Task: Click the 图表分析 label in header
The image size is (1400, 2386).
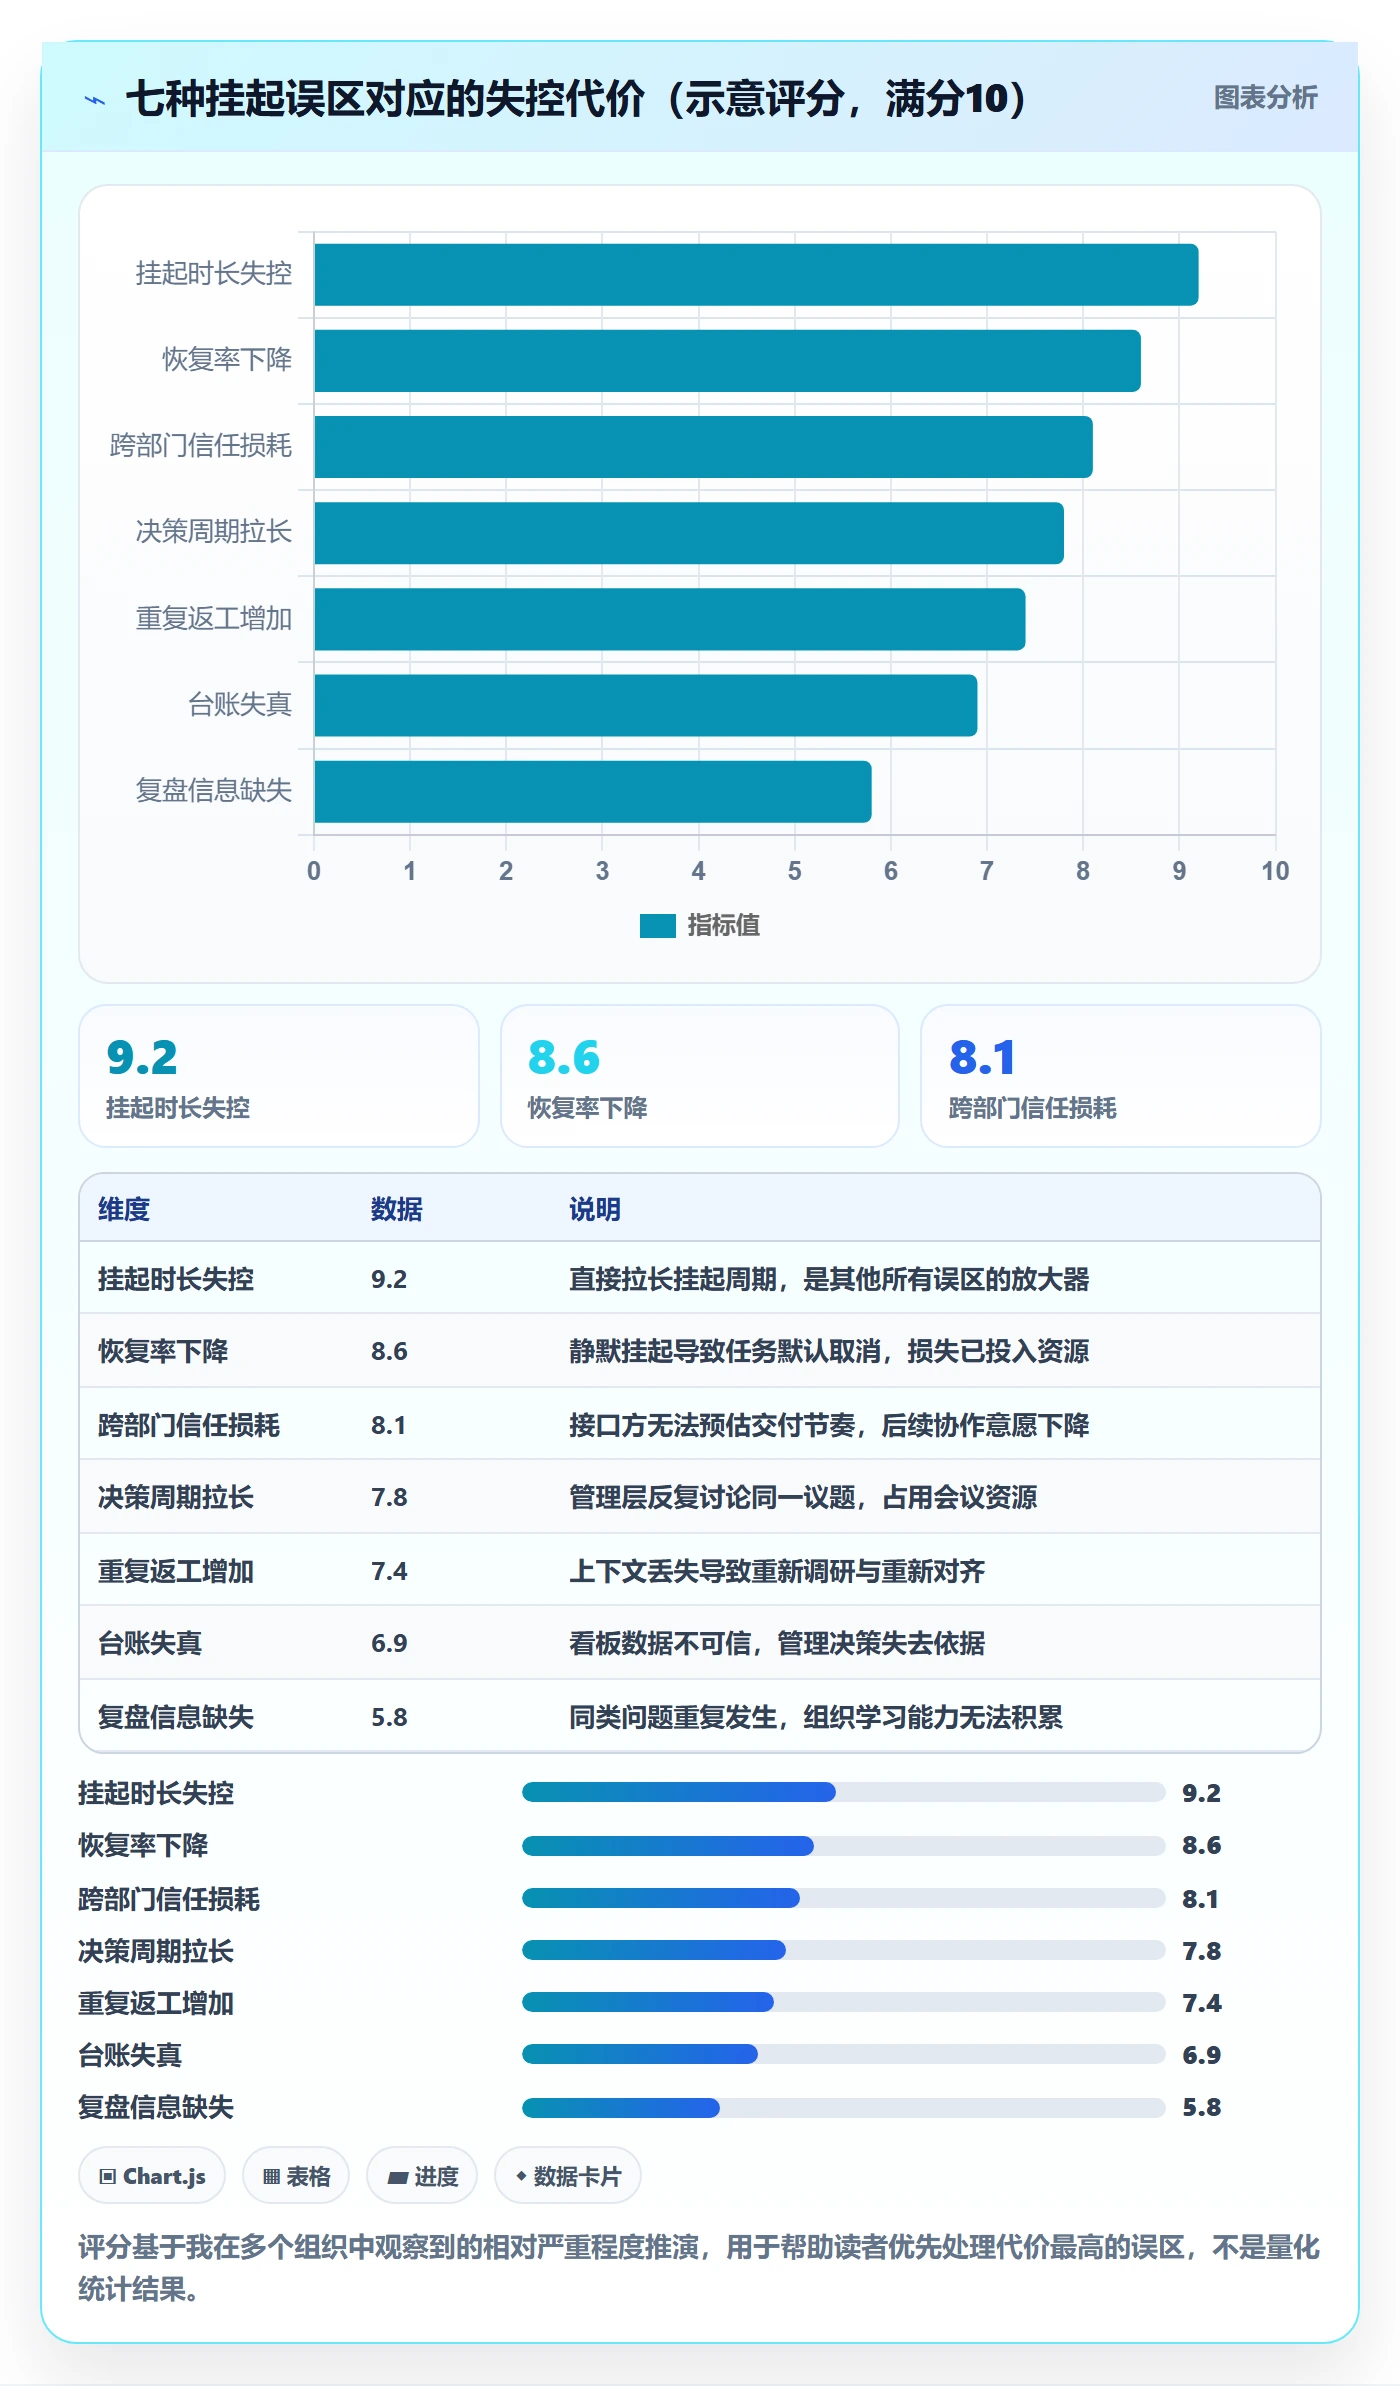Action: [1265, 98]
